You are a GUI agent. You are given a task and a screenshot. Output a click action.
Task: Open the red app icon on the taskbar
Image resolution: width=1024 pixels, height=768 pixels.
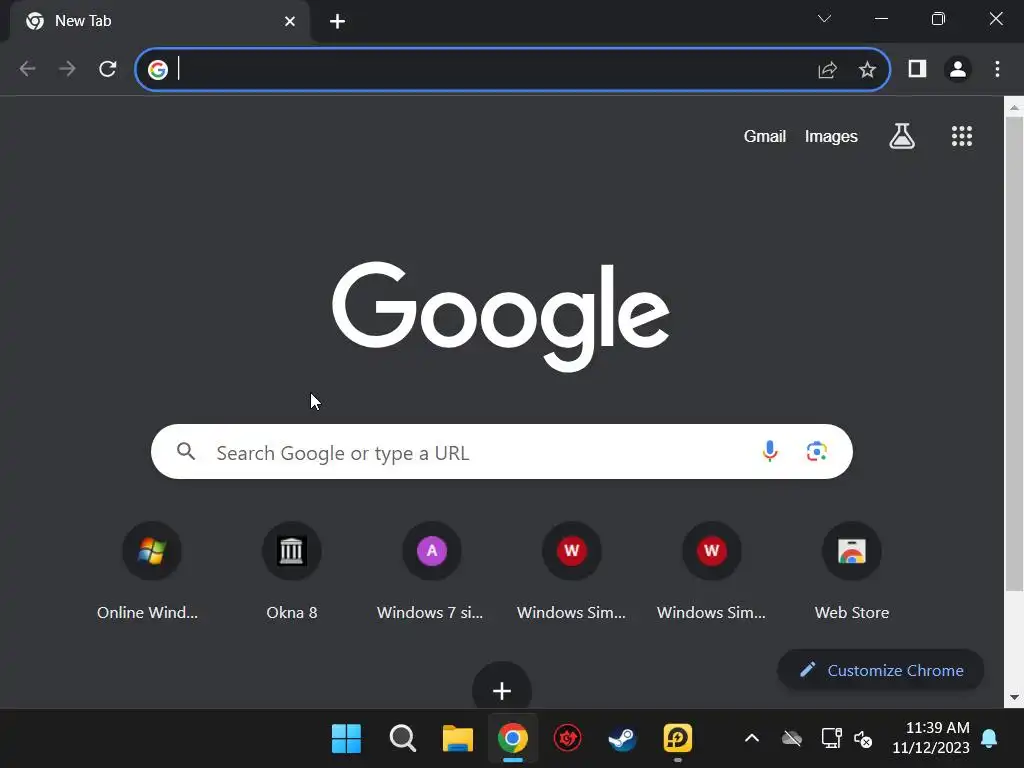coord(568,739)
